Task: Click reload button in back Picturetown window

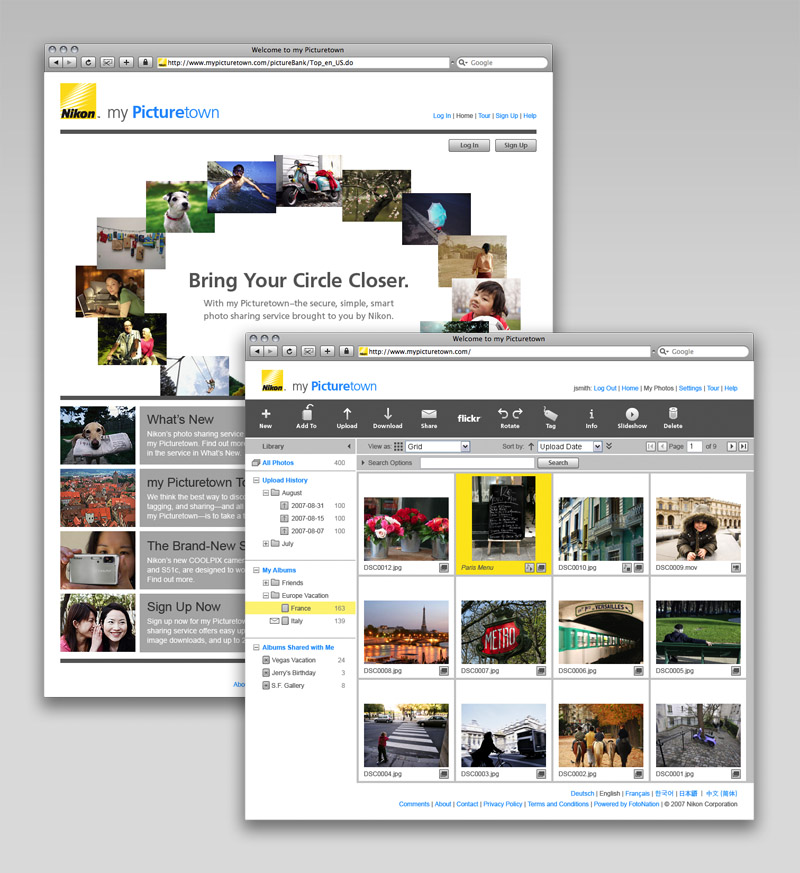Action: 88,62
